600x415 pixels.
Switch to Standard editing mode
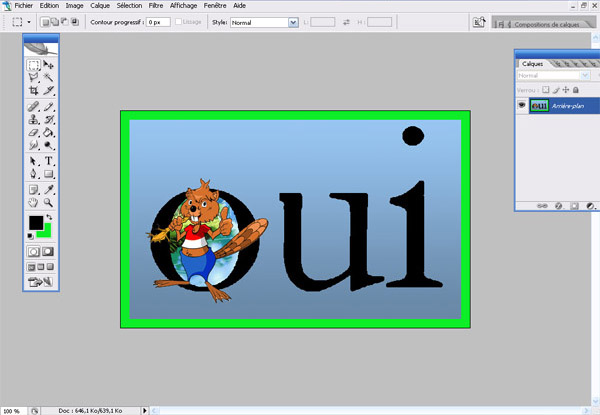point(33,252)
